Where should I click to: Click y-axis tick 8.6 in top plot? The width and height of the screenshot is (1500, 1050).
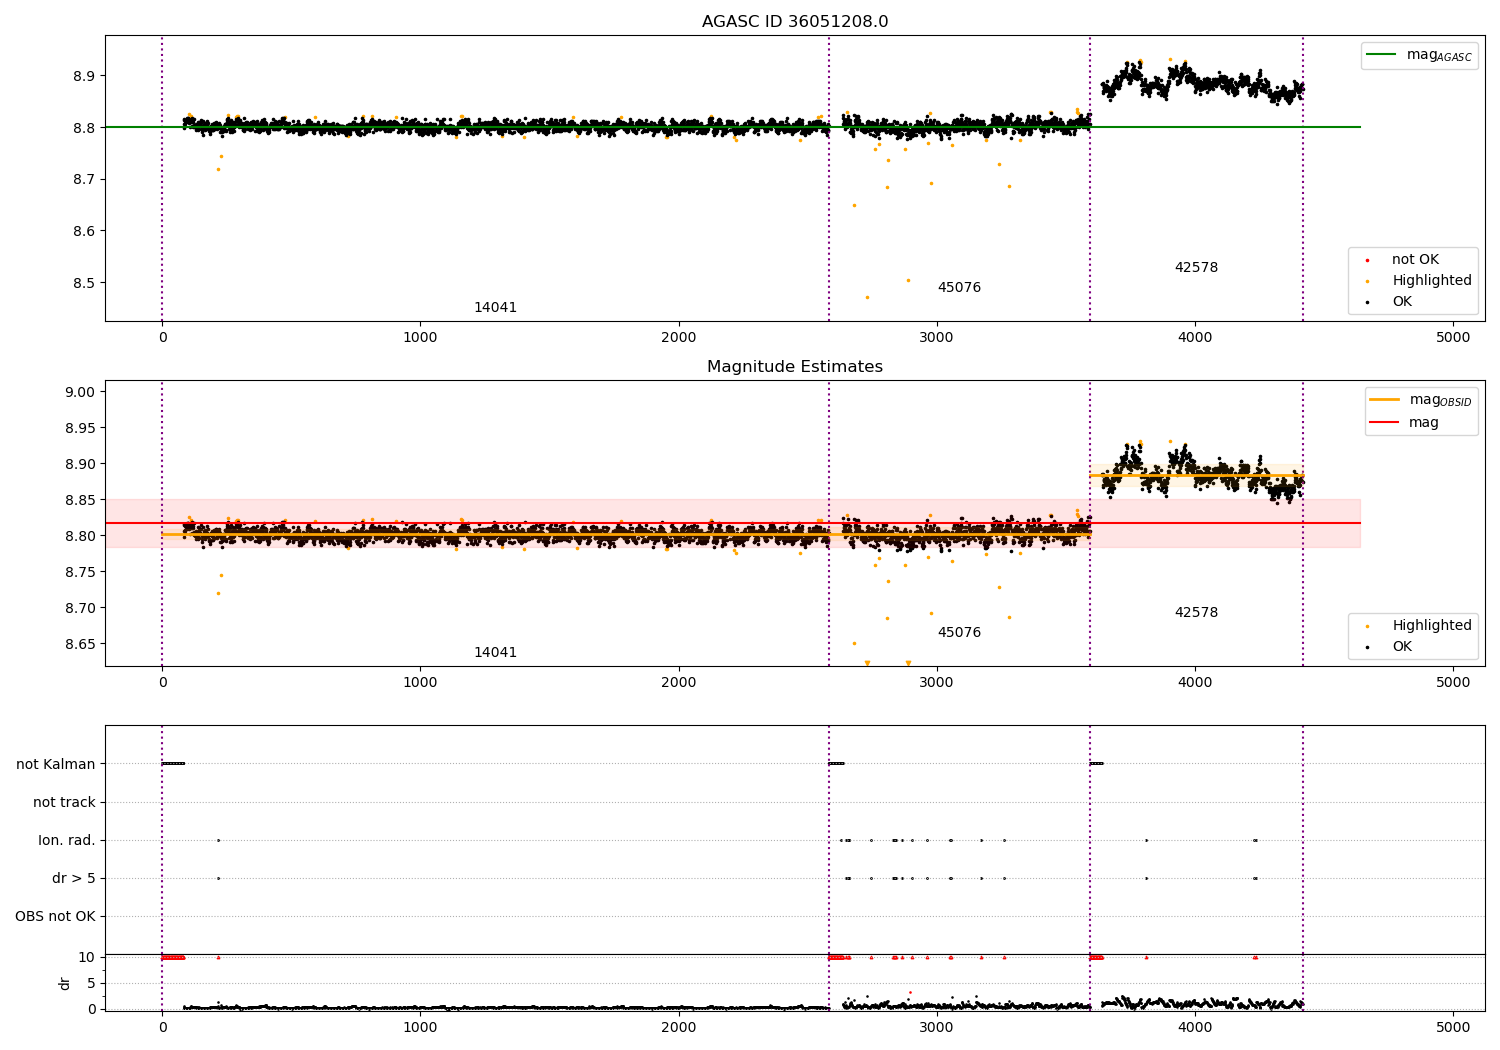click(84, 232)
